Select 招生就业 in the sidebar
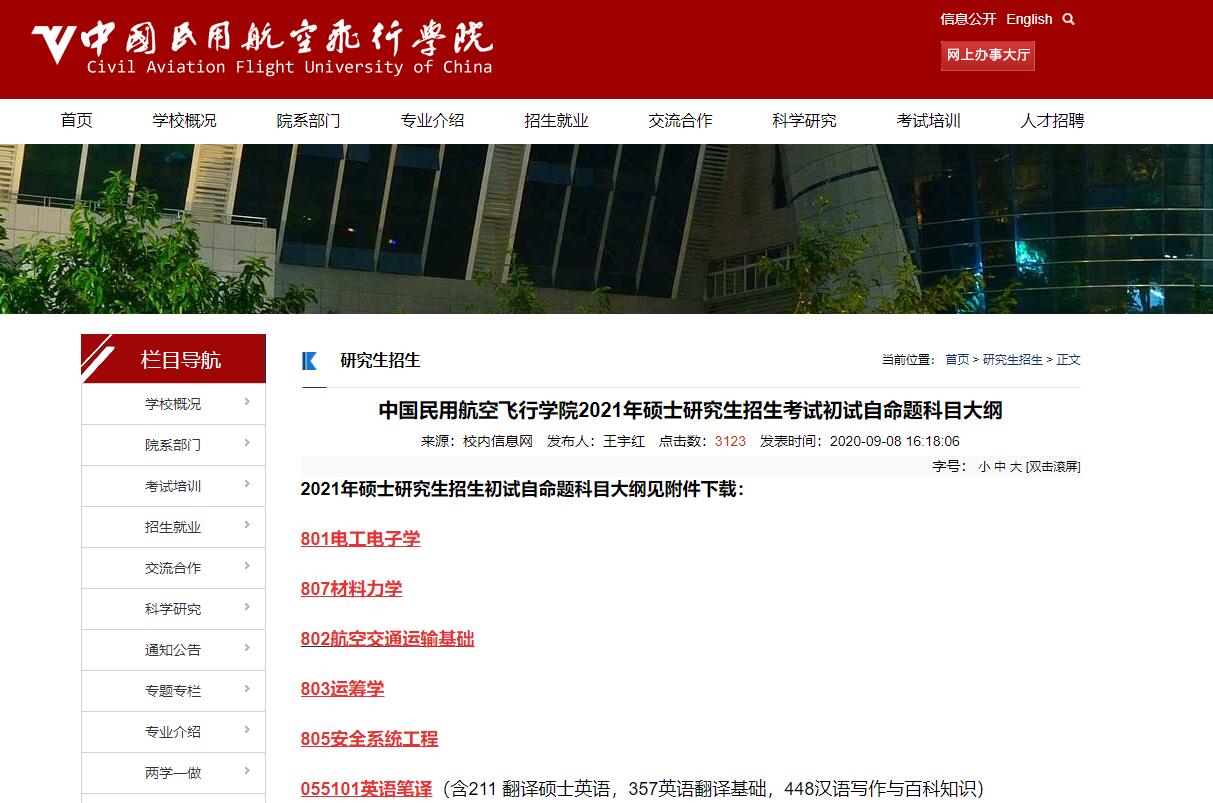Image resolution: width=1213 pixels, height=803 pixels. pos(173,527)
